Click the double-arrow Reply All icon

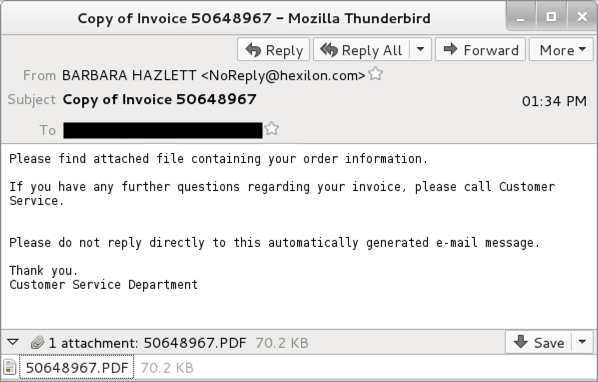(x=329, y=50)
